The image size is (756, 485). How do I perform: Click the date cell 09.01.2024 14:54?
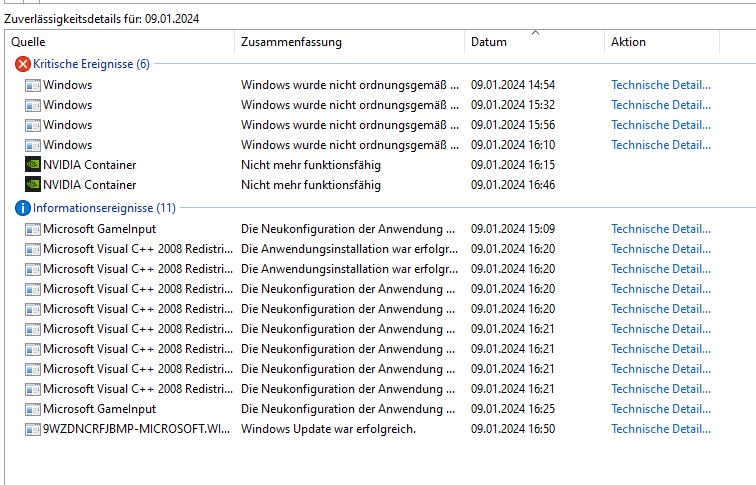(513, 85)
